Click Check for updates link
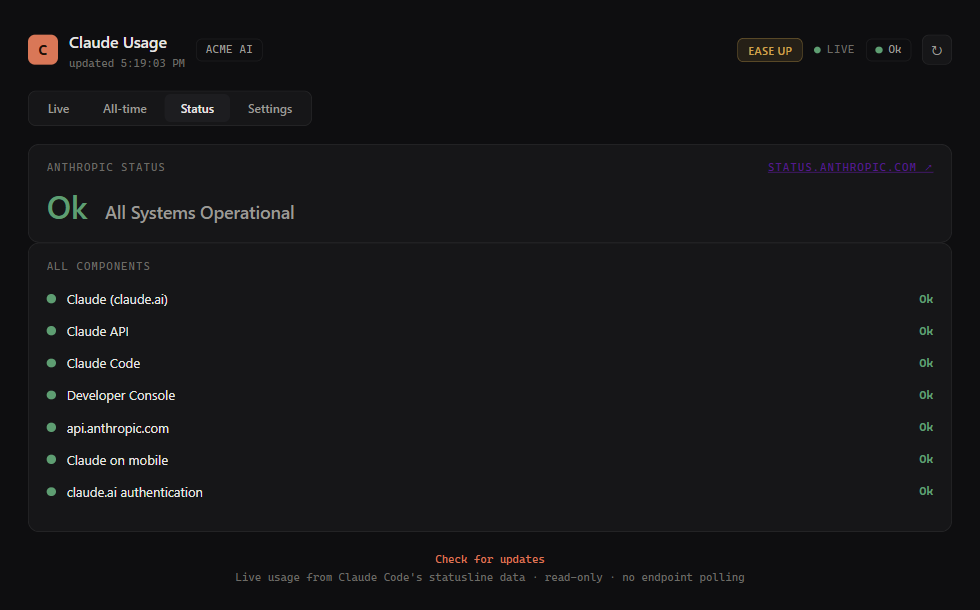 pos(490,559)
